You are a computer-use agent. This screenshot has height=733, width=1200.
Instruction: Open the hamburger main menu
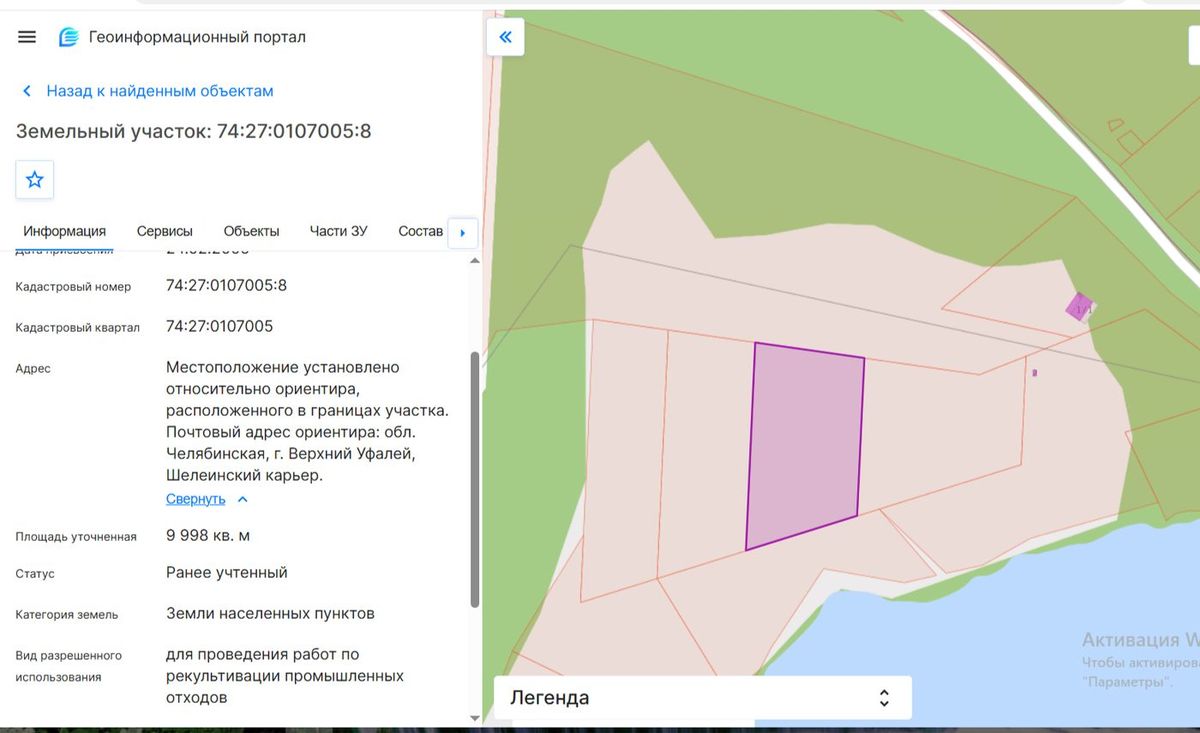coord(27,37)
